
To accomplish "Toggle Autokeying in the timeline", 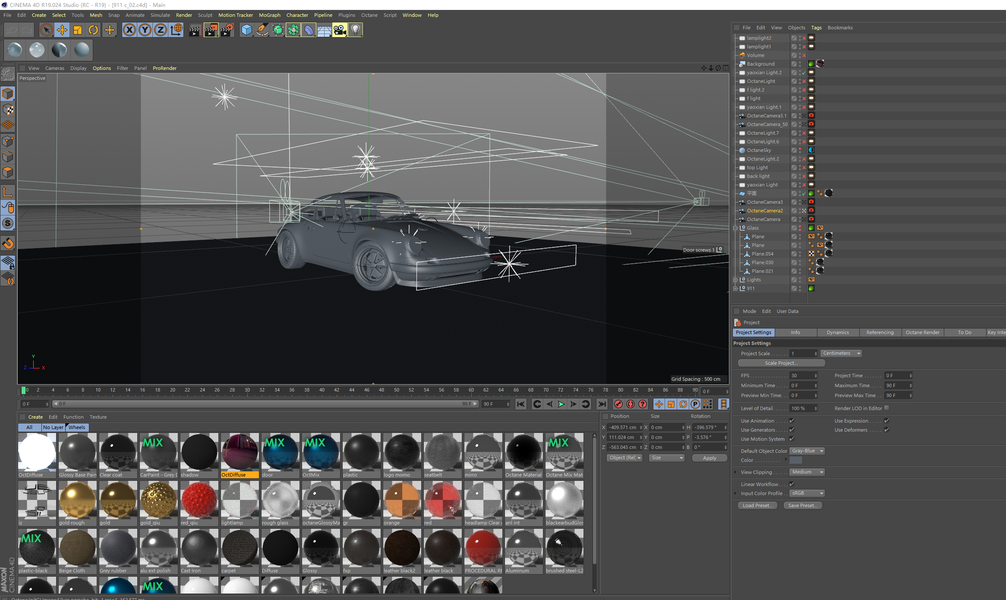I will [x=631, y=404].
